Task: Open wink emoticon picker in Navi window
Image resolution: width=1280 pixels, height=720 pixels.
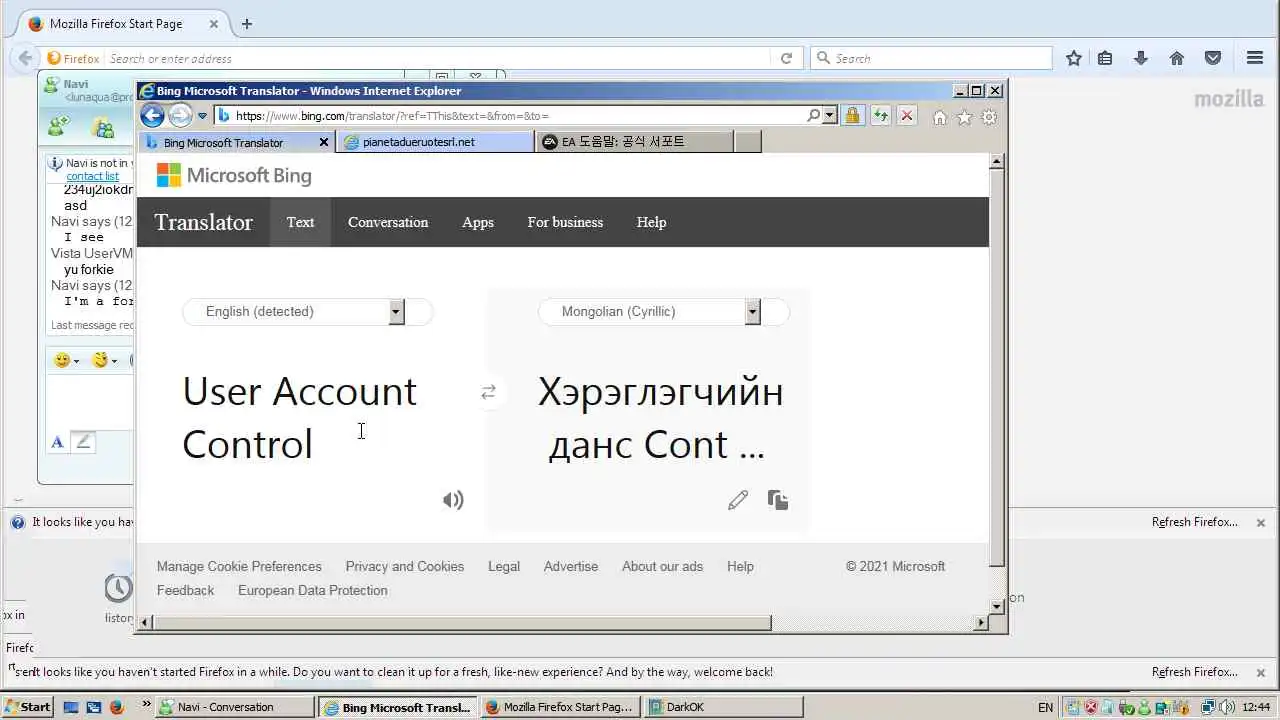Action: coord(104,360)
